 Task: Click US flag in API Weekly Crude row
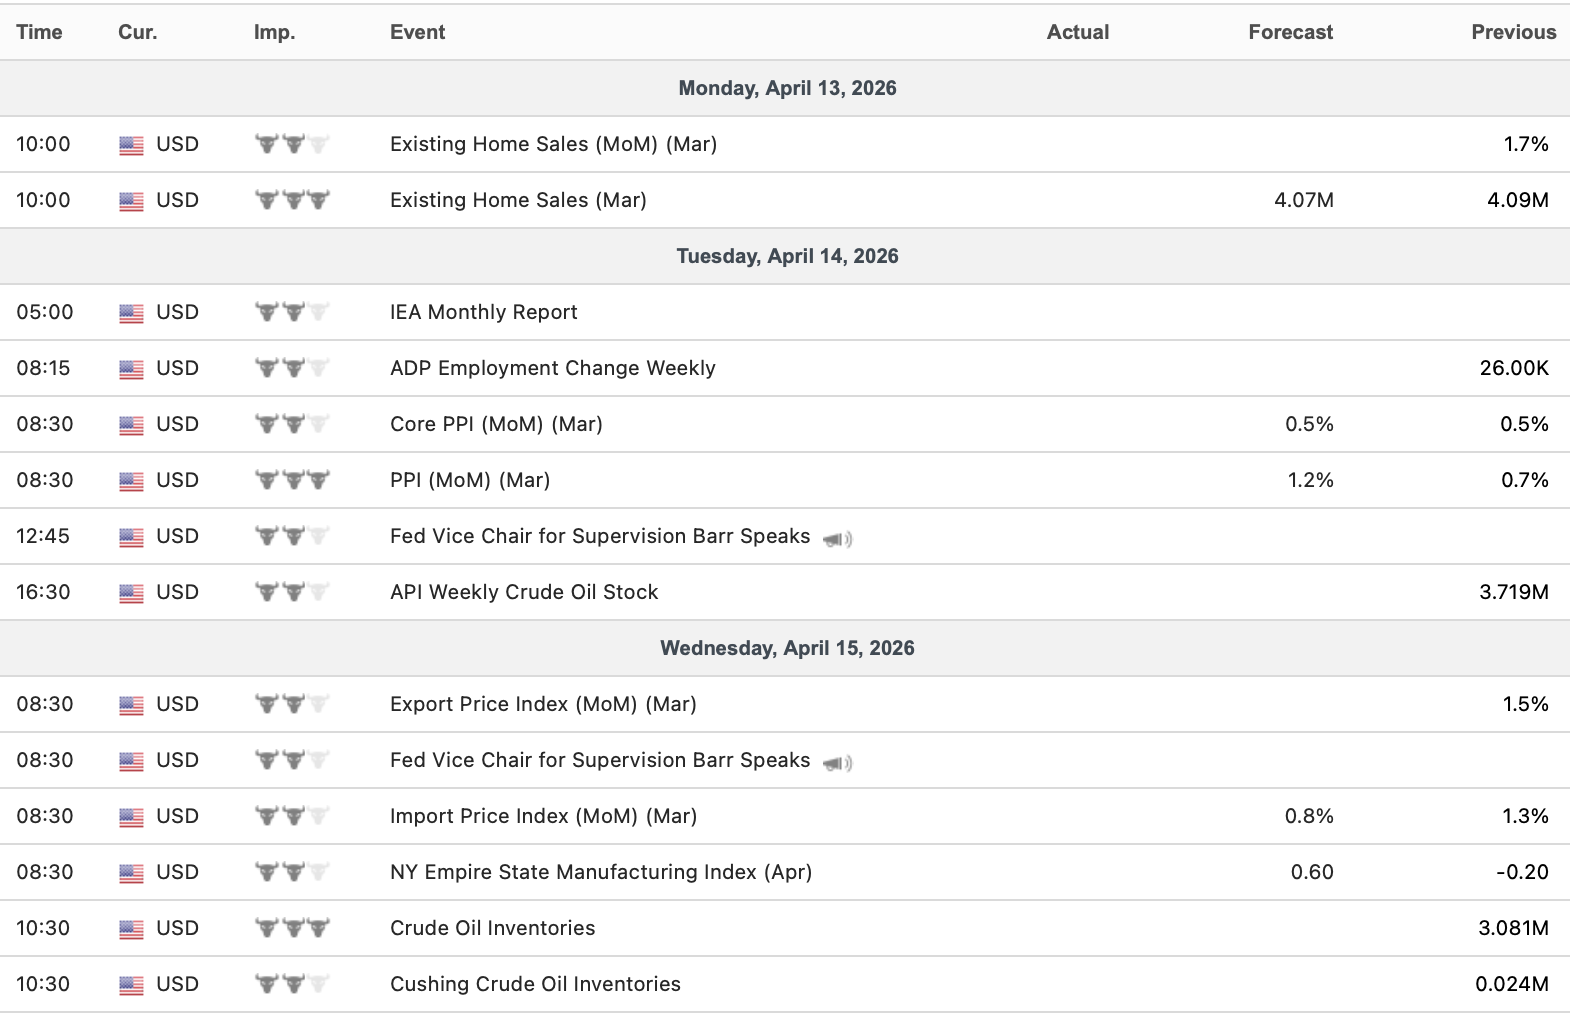point(131,593)
